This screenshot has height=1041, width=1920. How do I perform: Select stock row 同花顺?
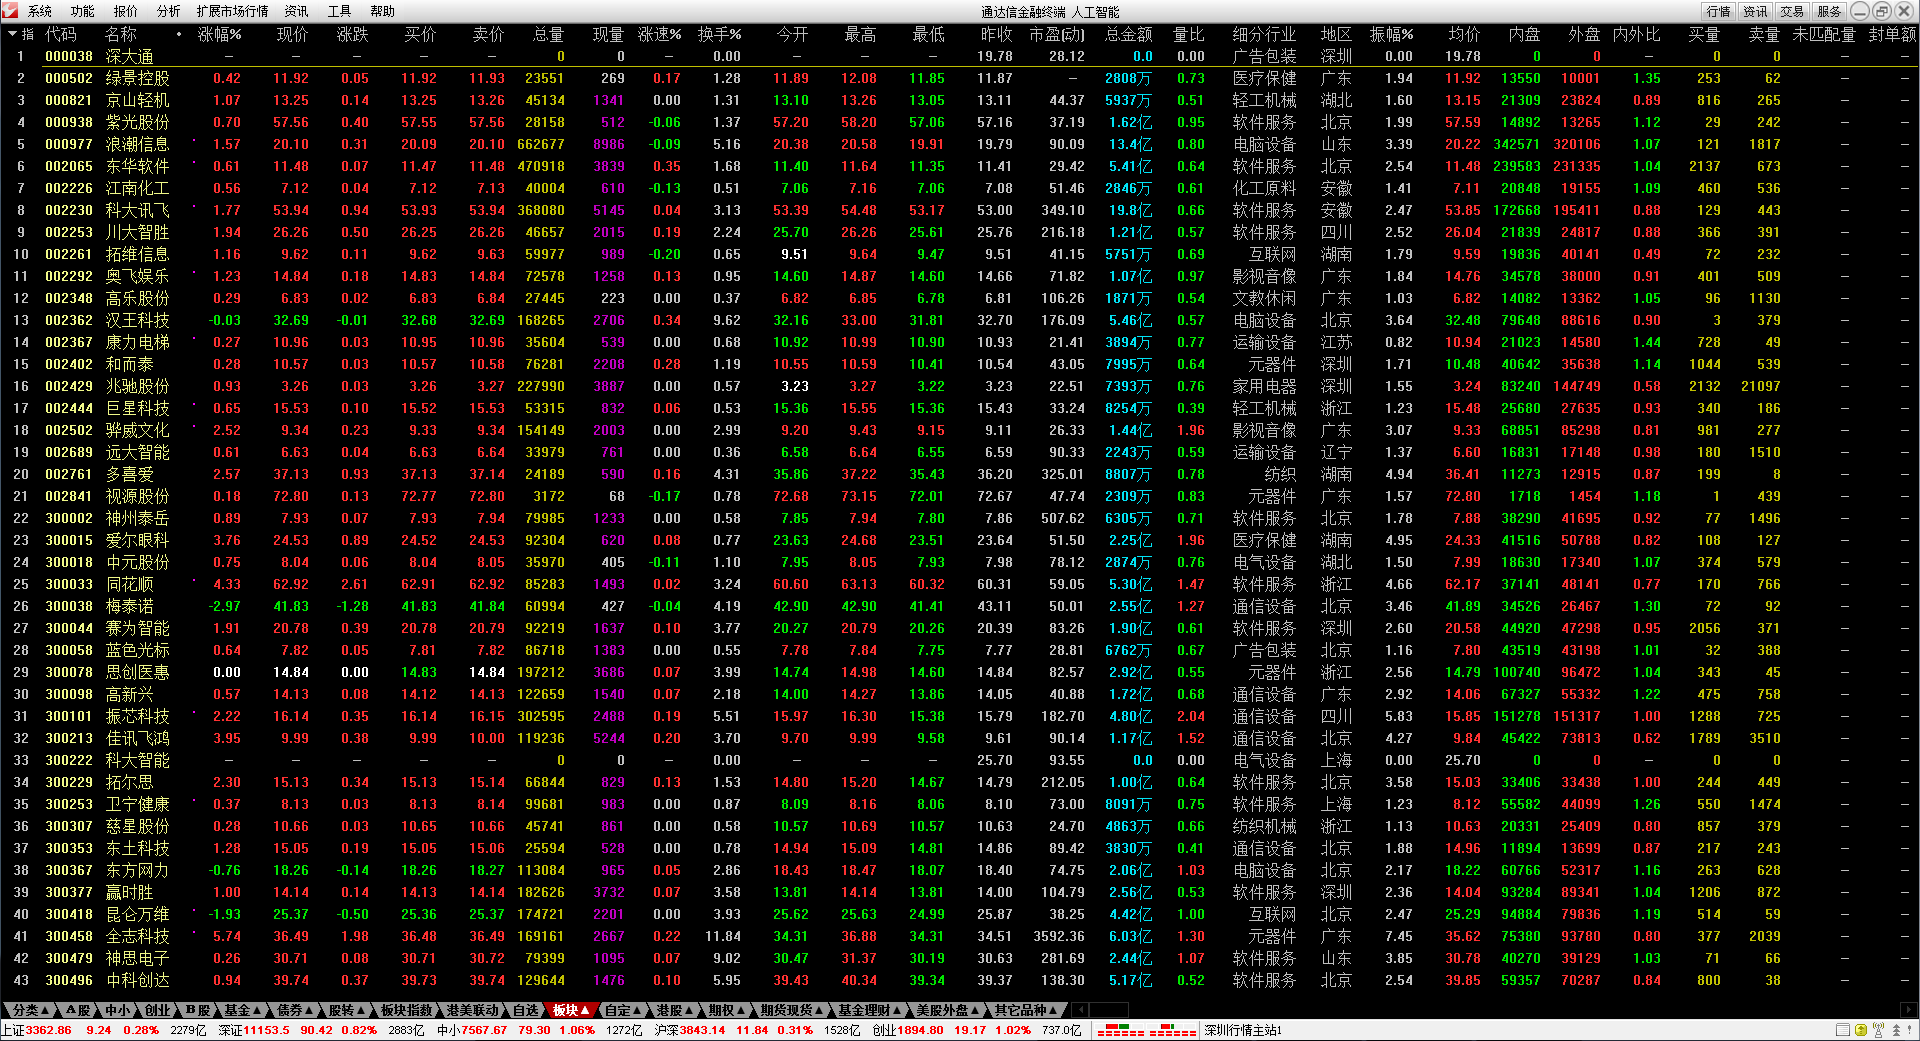pos(129,584)
